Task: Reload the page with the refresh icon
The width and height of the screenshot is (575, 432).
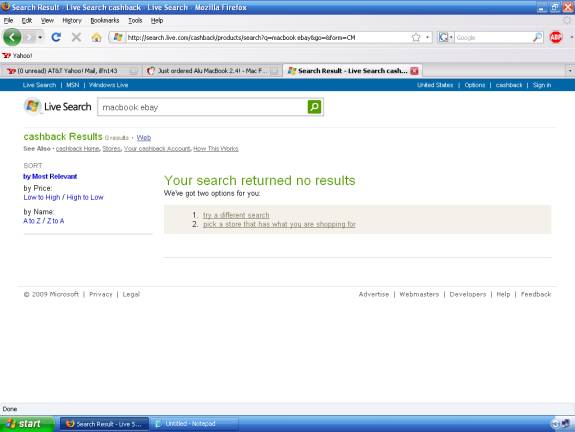Action: (x=56, y=37)
